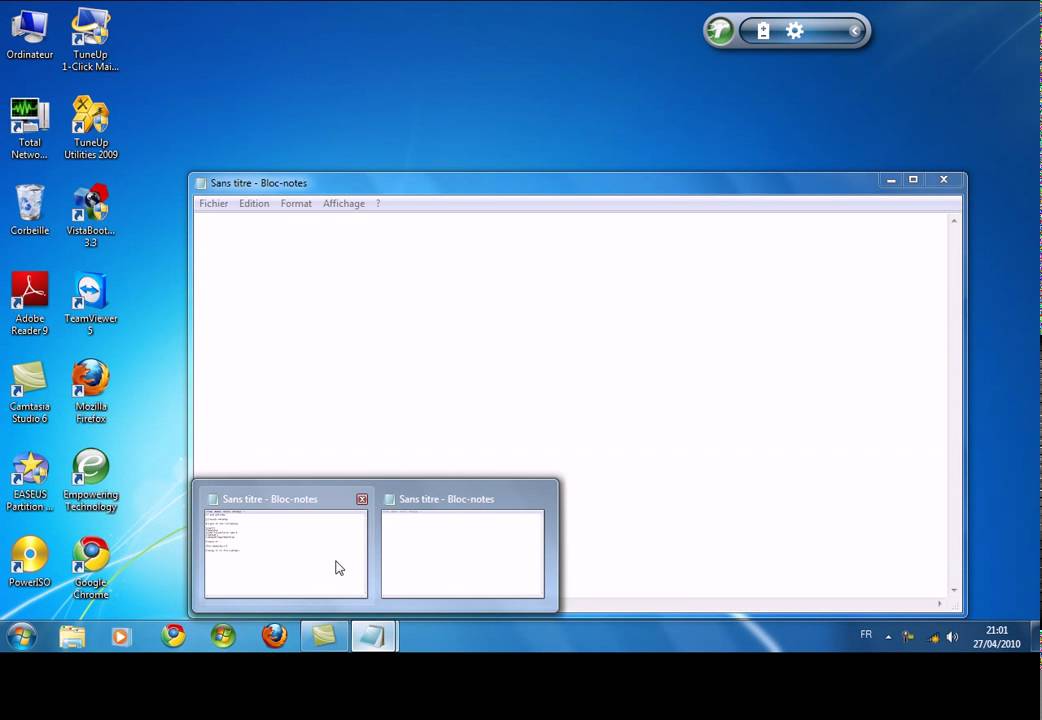Select the Corbeille recycle bin icon
The image size is (1042, 720).
point(29,210)
